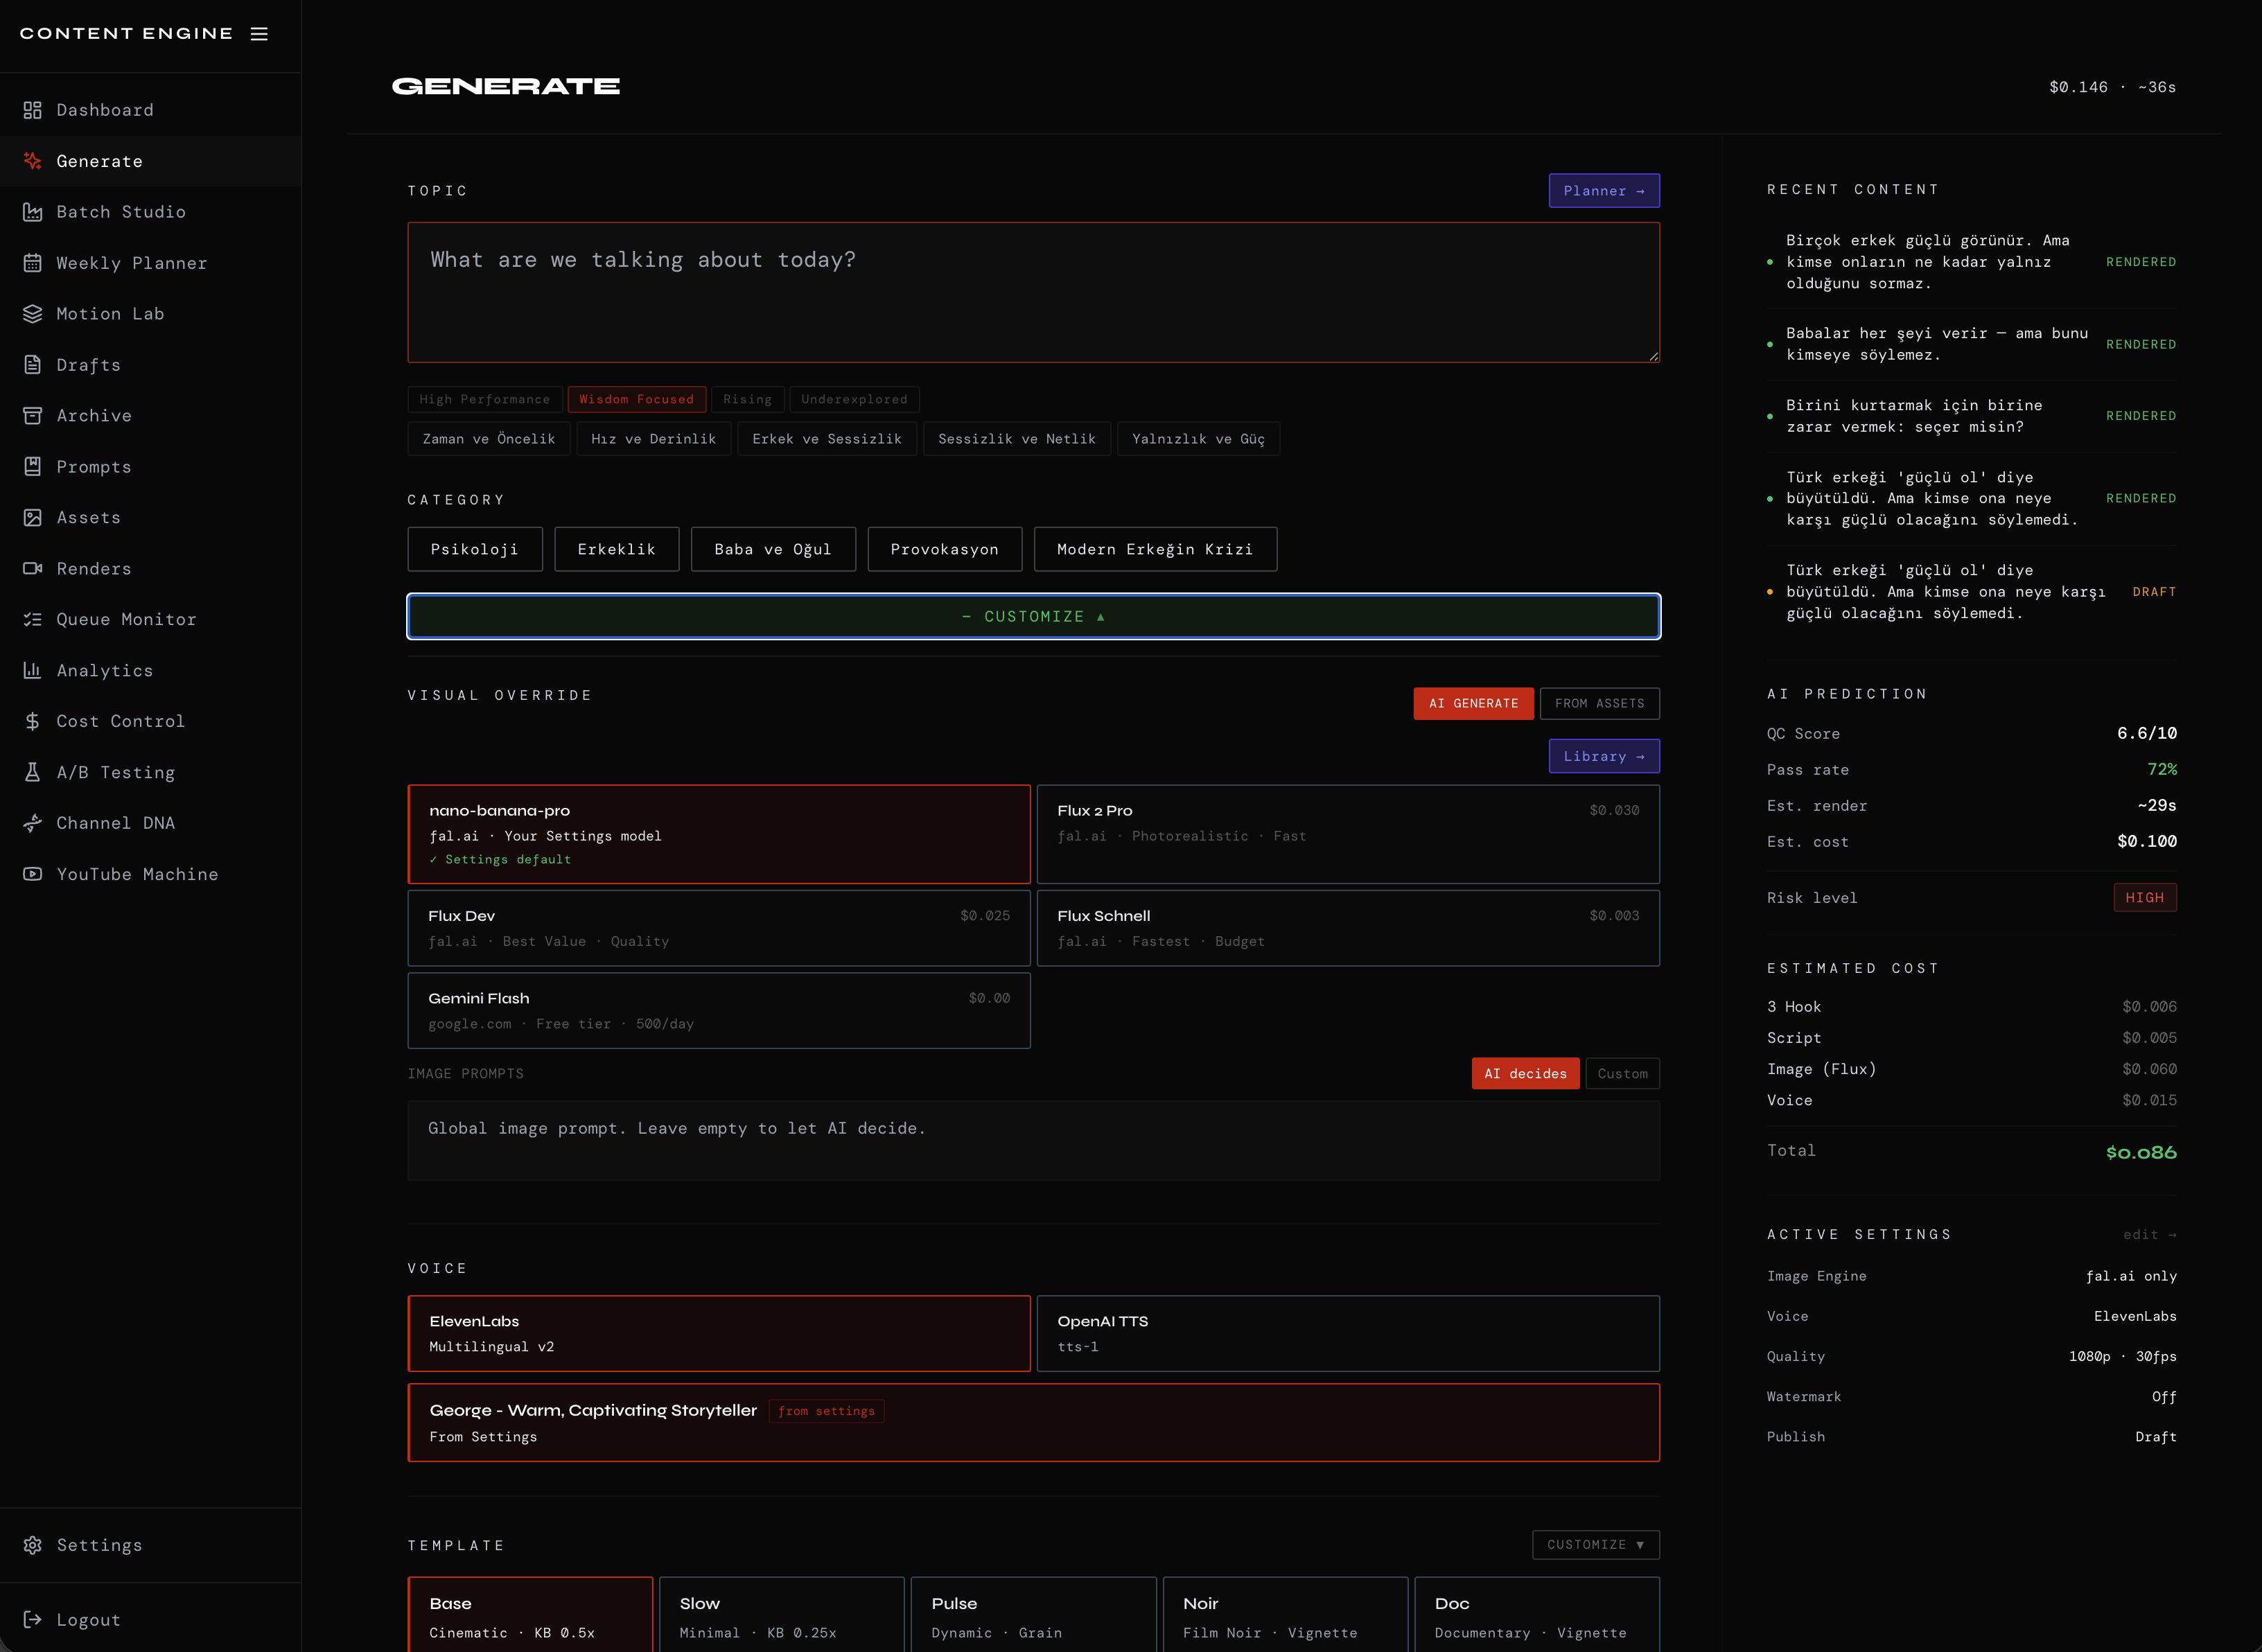Toggle image prompts to Custom mode
2262x1652 pixels.
pos(1621,1073)
